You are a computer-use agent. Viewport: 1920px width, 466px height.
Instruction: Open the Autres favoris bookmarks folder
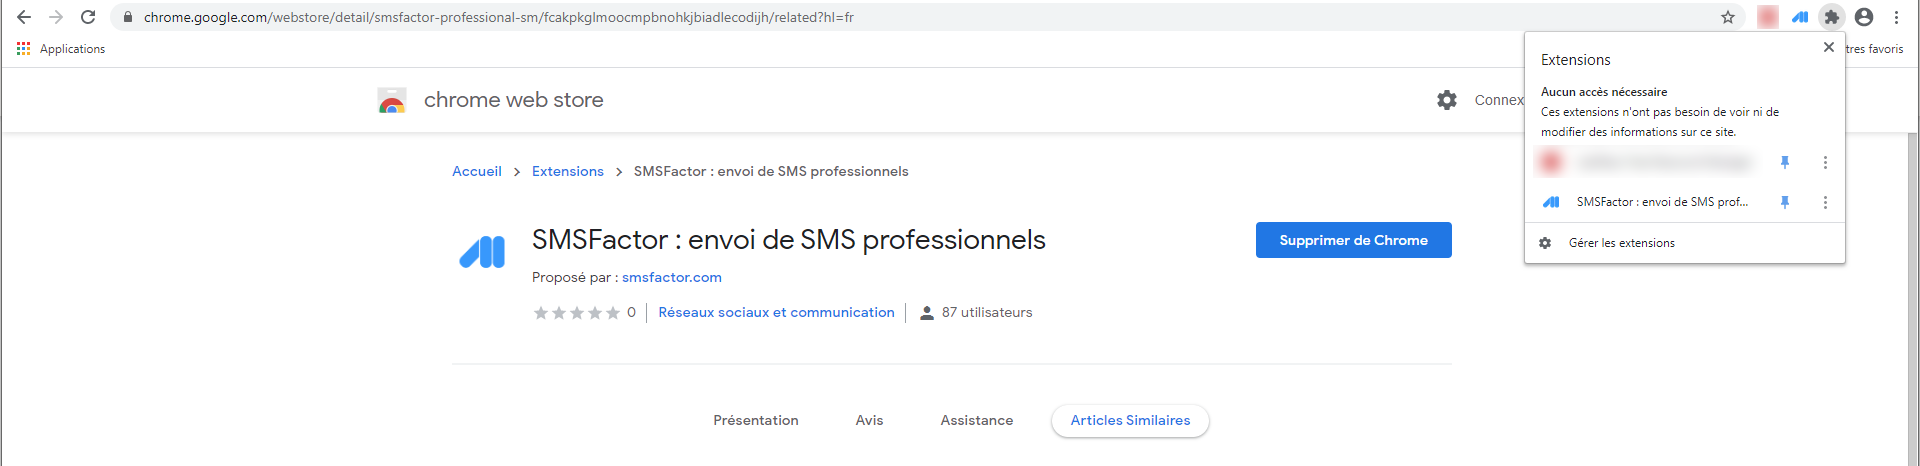(x=1874, y=49)
